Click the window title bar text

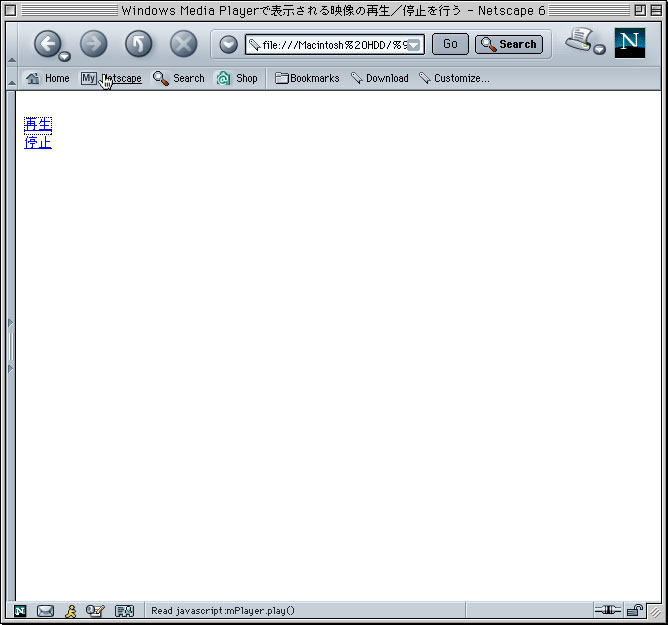point(333,11)
